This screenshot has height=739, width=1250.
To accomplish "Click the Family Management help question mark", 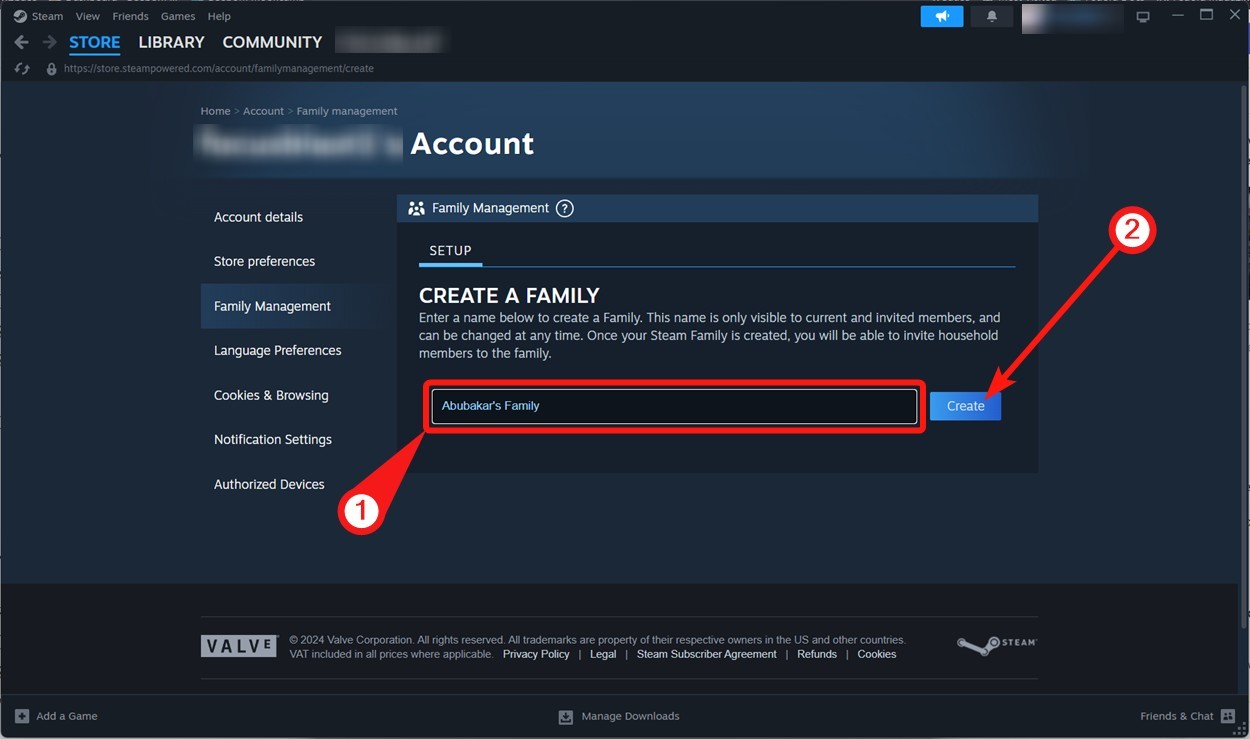I will pos(564,208).
